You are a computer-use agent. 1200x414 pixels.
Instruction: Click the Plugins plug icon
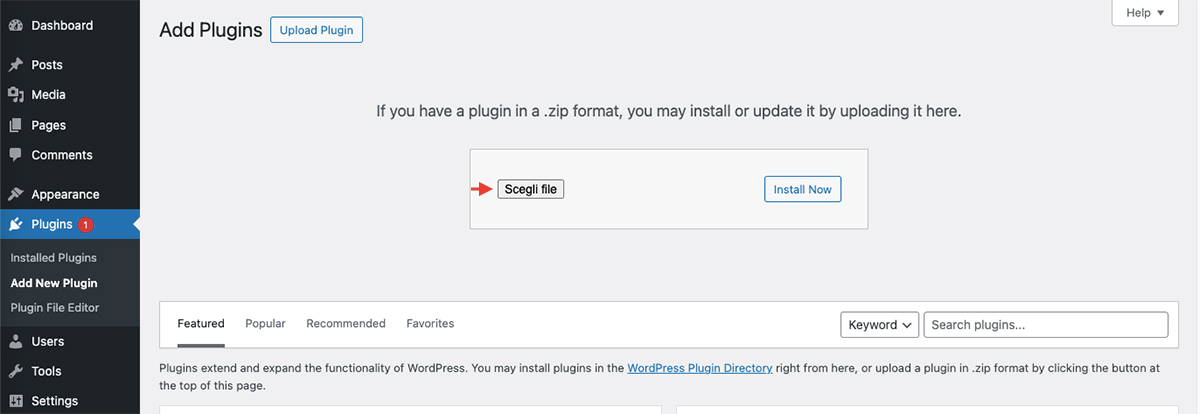(16, 225)
